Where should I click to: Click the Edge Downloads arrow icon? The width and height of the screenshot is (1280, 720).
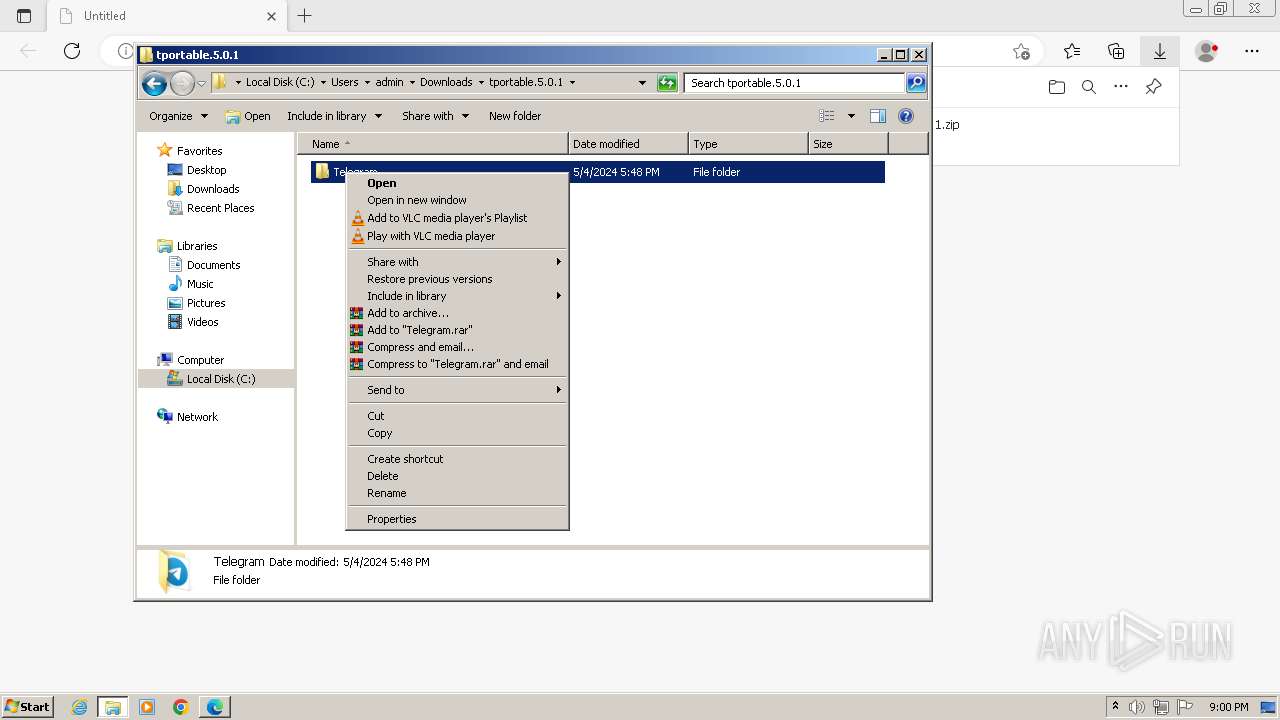(1160, 51)
